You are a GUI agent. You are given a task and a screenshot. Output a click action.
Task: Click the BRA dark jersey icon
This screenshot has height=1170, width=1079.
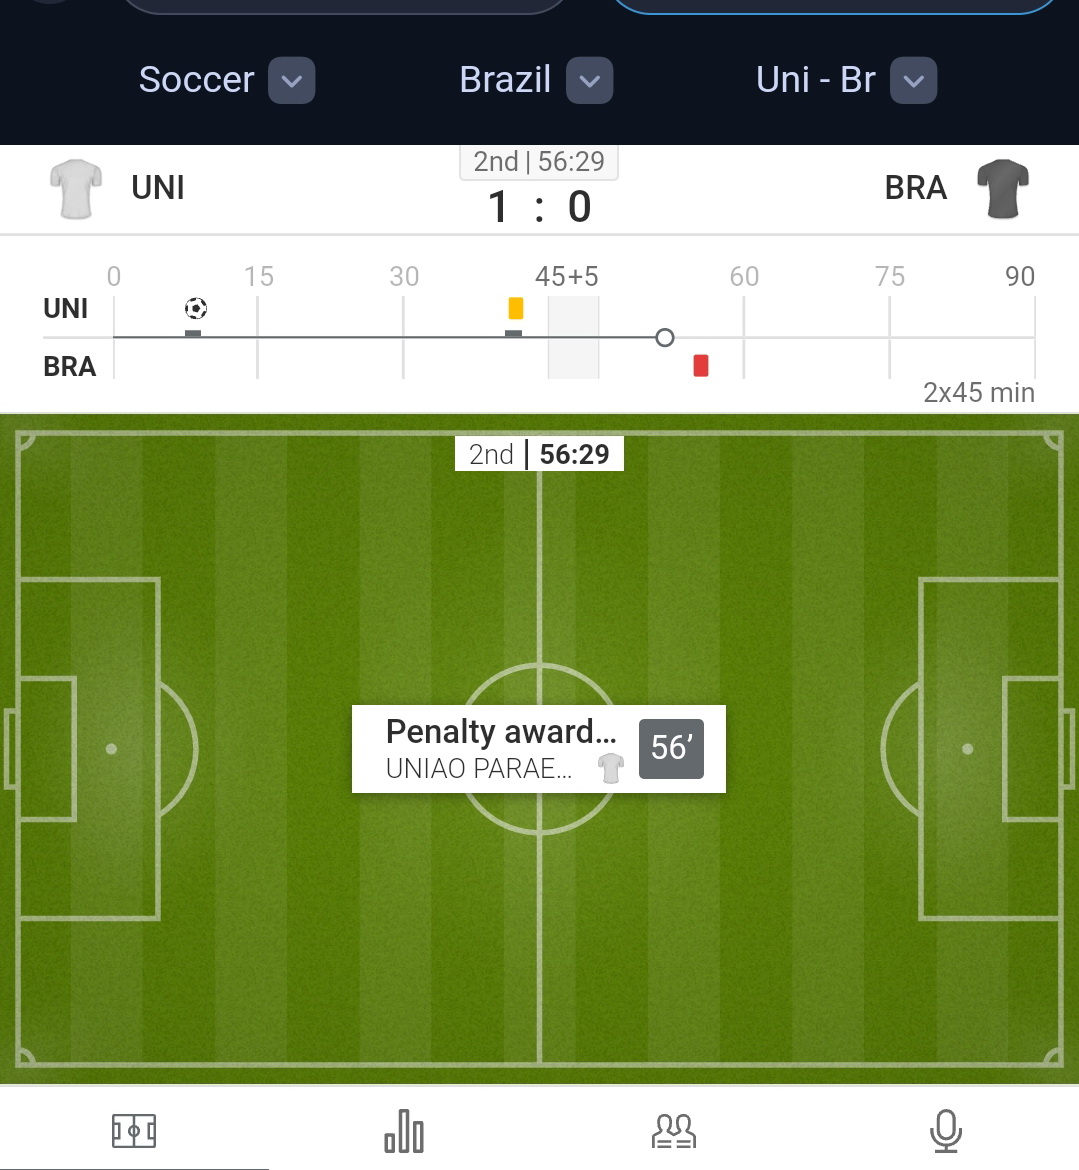pos(1003,188)
